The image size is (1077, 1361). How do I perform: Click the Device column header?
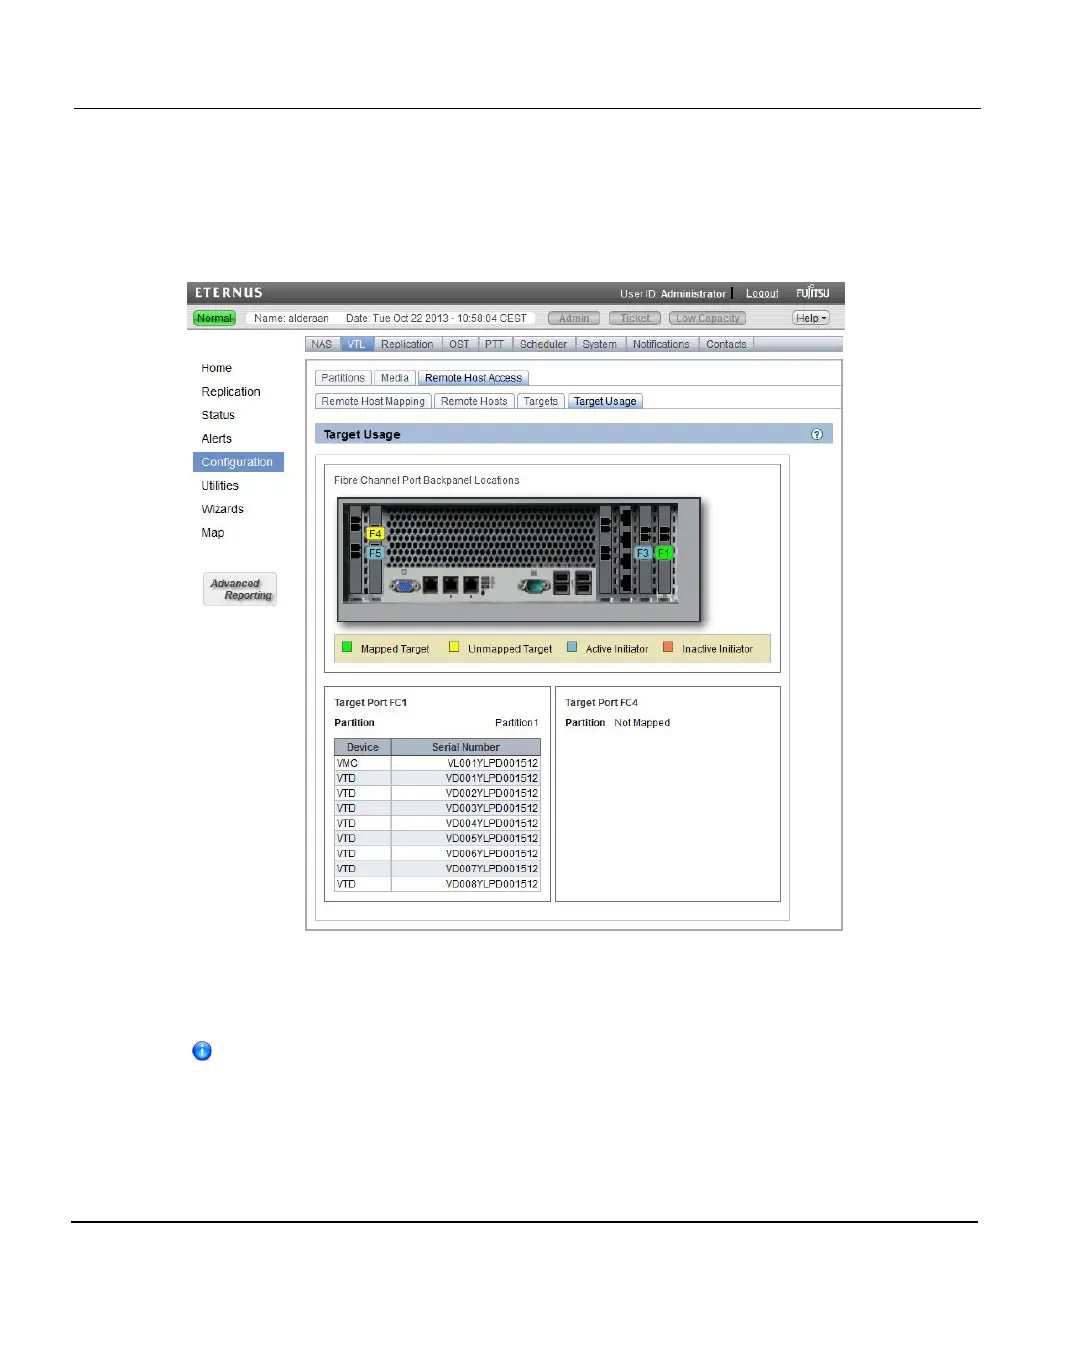363,747
